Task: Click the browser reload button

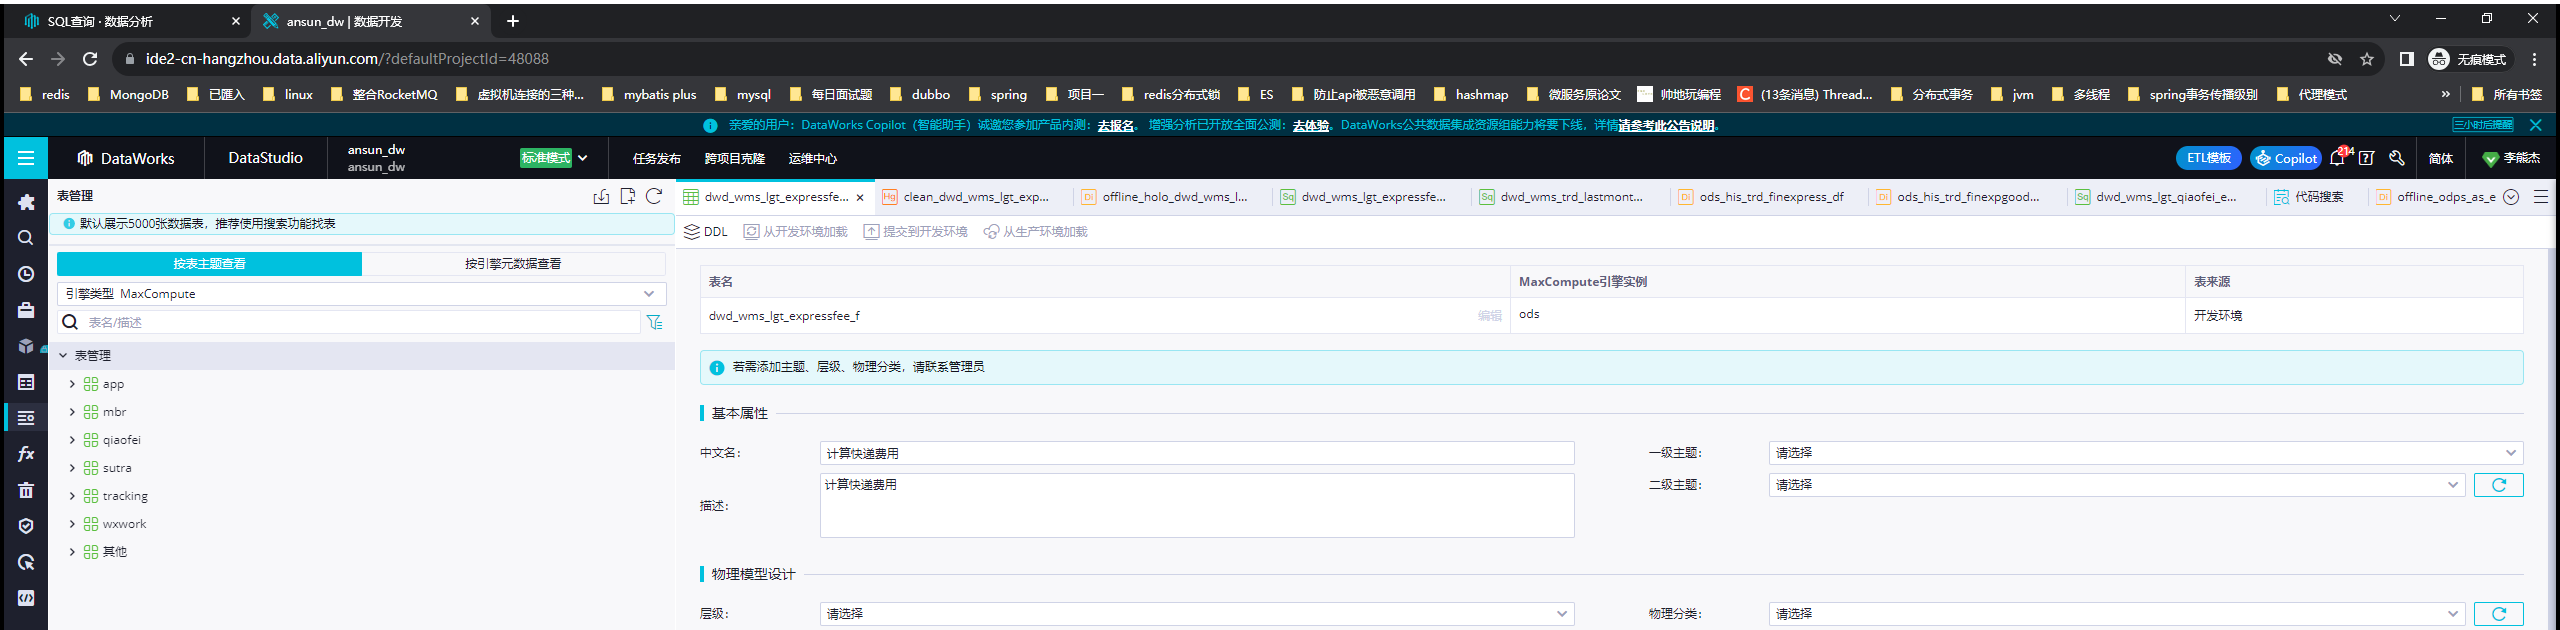Action: 90,59
